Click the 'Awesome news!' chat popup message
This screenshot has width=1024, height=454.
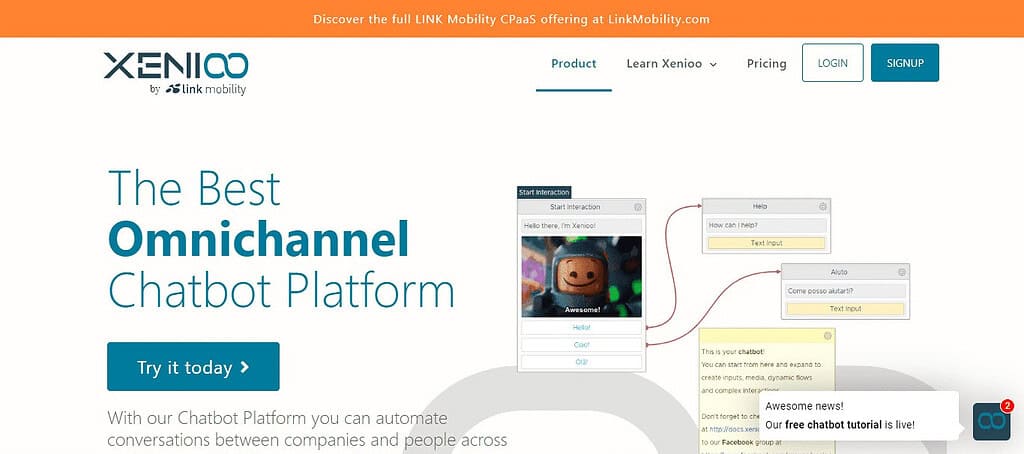point(859,415)
